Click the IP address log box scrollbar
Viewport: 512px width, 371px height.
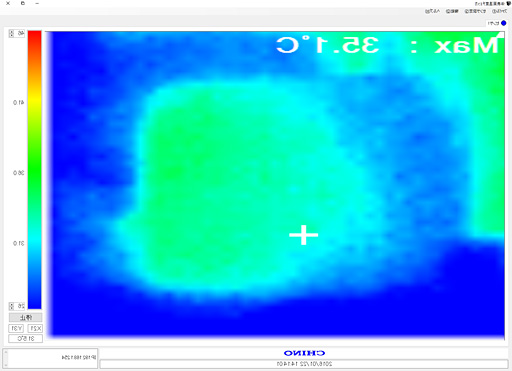tap(5, 358)
